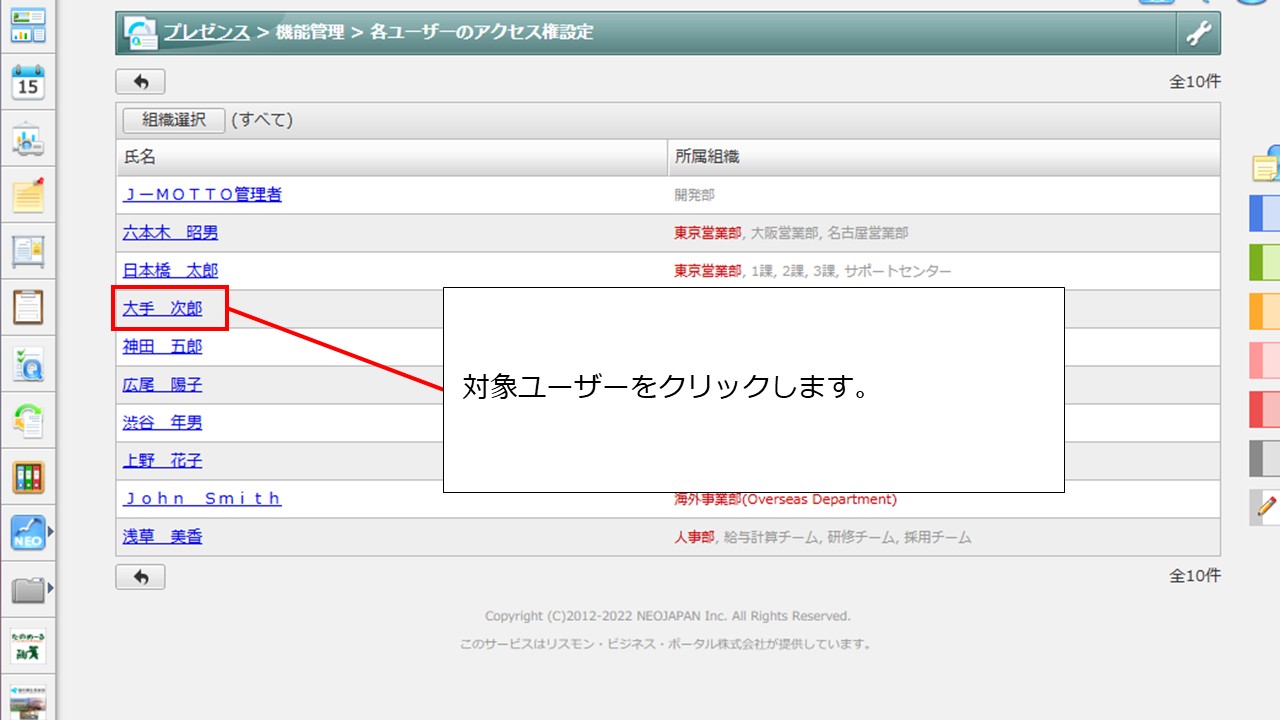Click the user link 大手 次郎
The image size is (1280, 720).
pos(162,309)
